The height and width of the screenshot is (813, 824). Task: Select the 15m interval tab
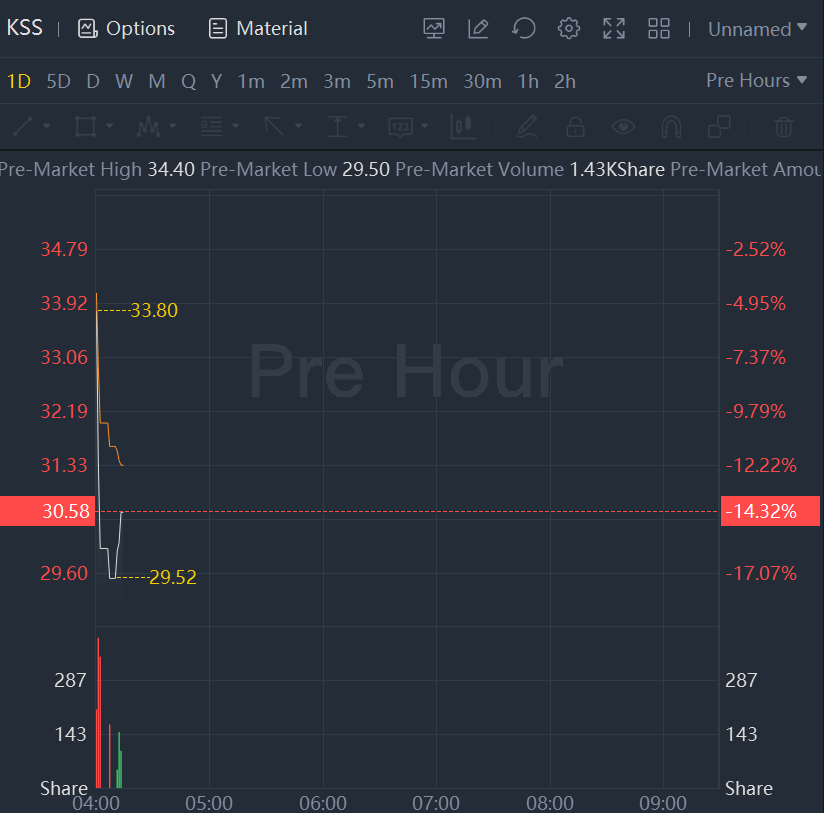coord(428,82)
